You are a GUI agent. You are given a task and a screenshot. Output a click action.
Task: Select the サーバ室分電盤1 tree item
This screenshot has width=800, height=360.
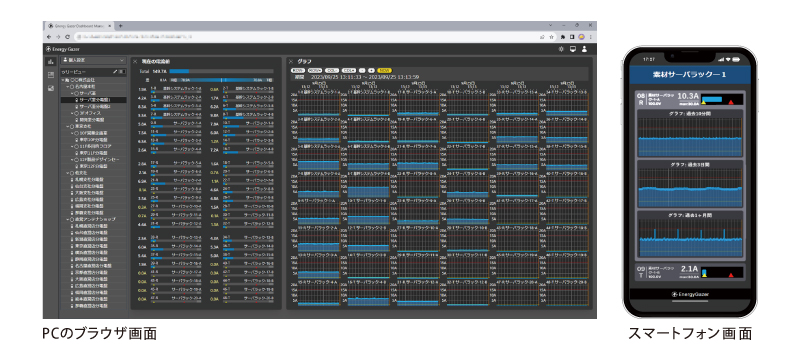point(93,100)
